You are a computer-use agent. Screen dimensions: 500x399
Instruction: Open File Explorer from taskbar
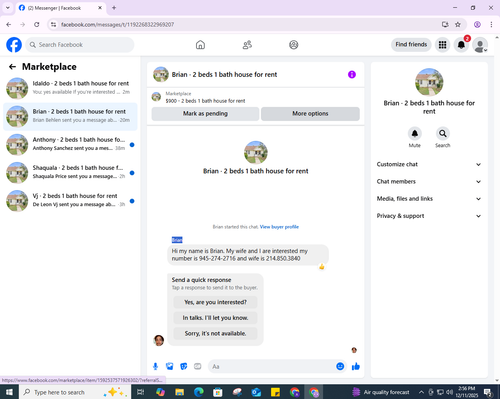pos(179,392)
